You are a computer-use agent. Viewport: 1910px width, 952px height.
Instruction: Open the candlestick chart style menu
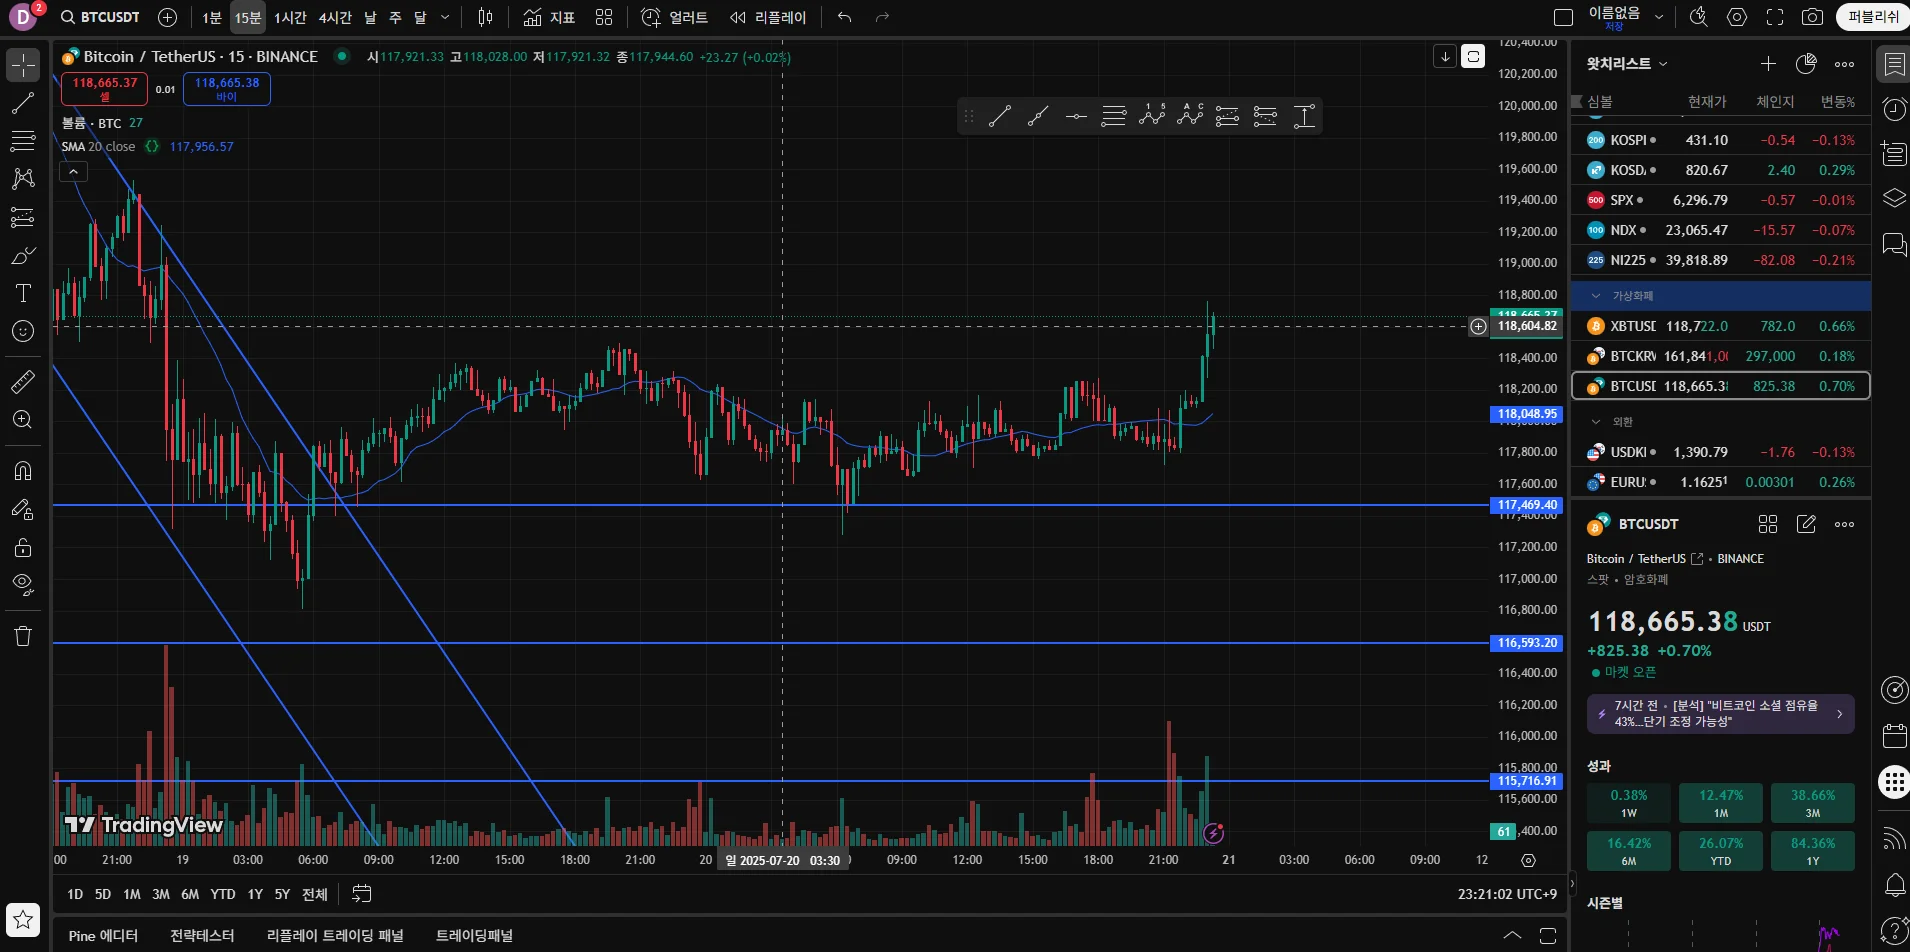tap(486, 17)
